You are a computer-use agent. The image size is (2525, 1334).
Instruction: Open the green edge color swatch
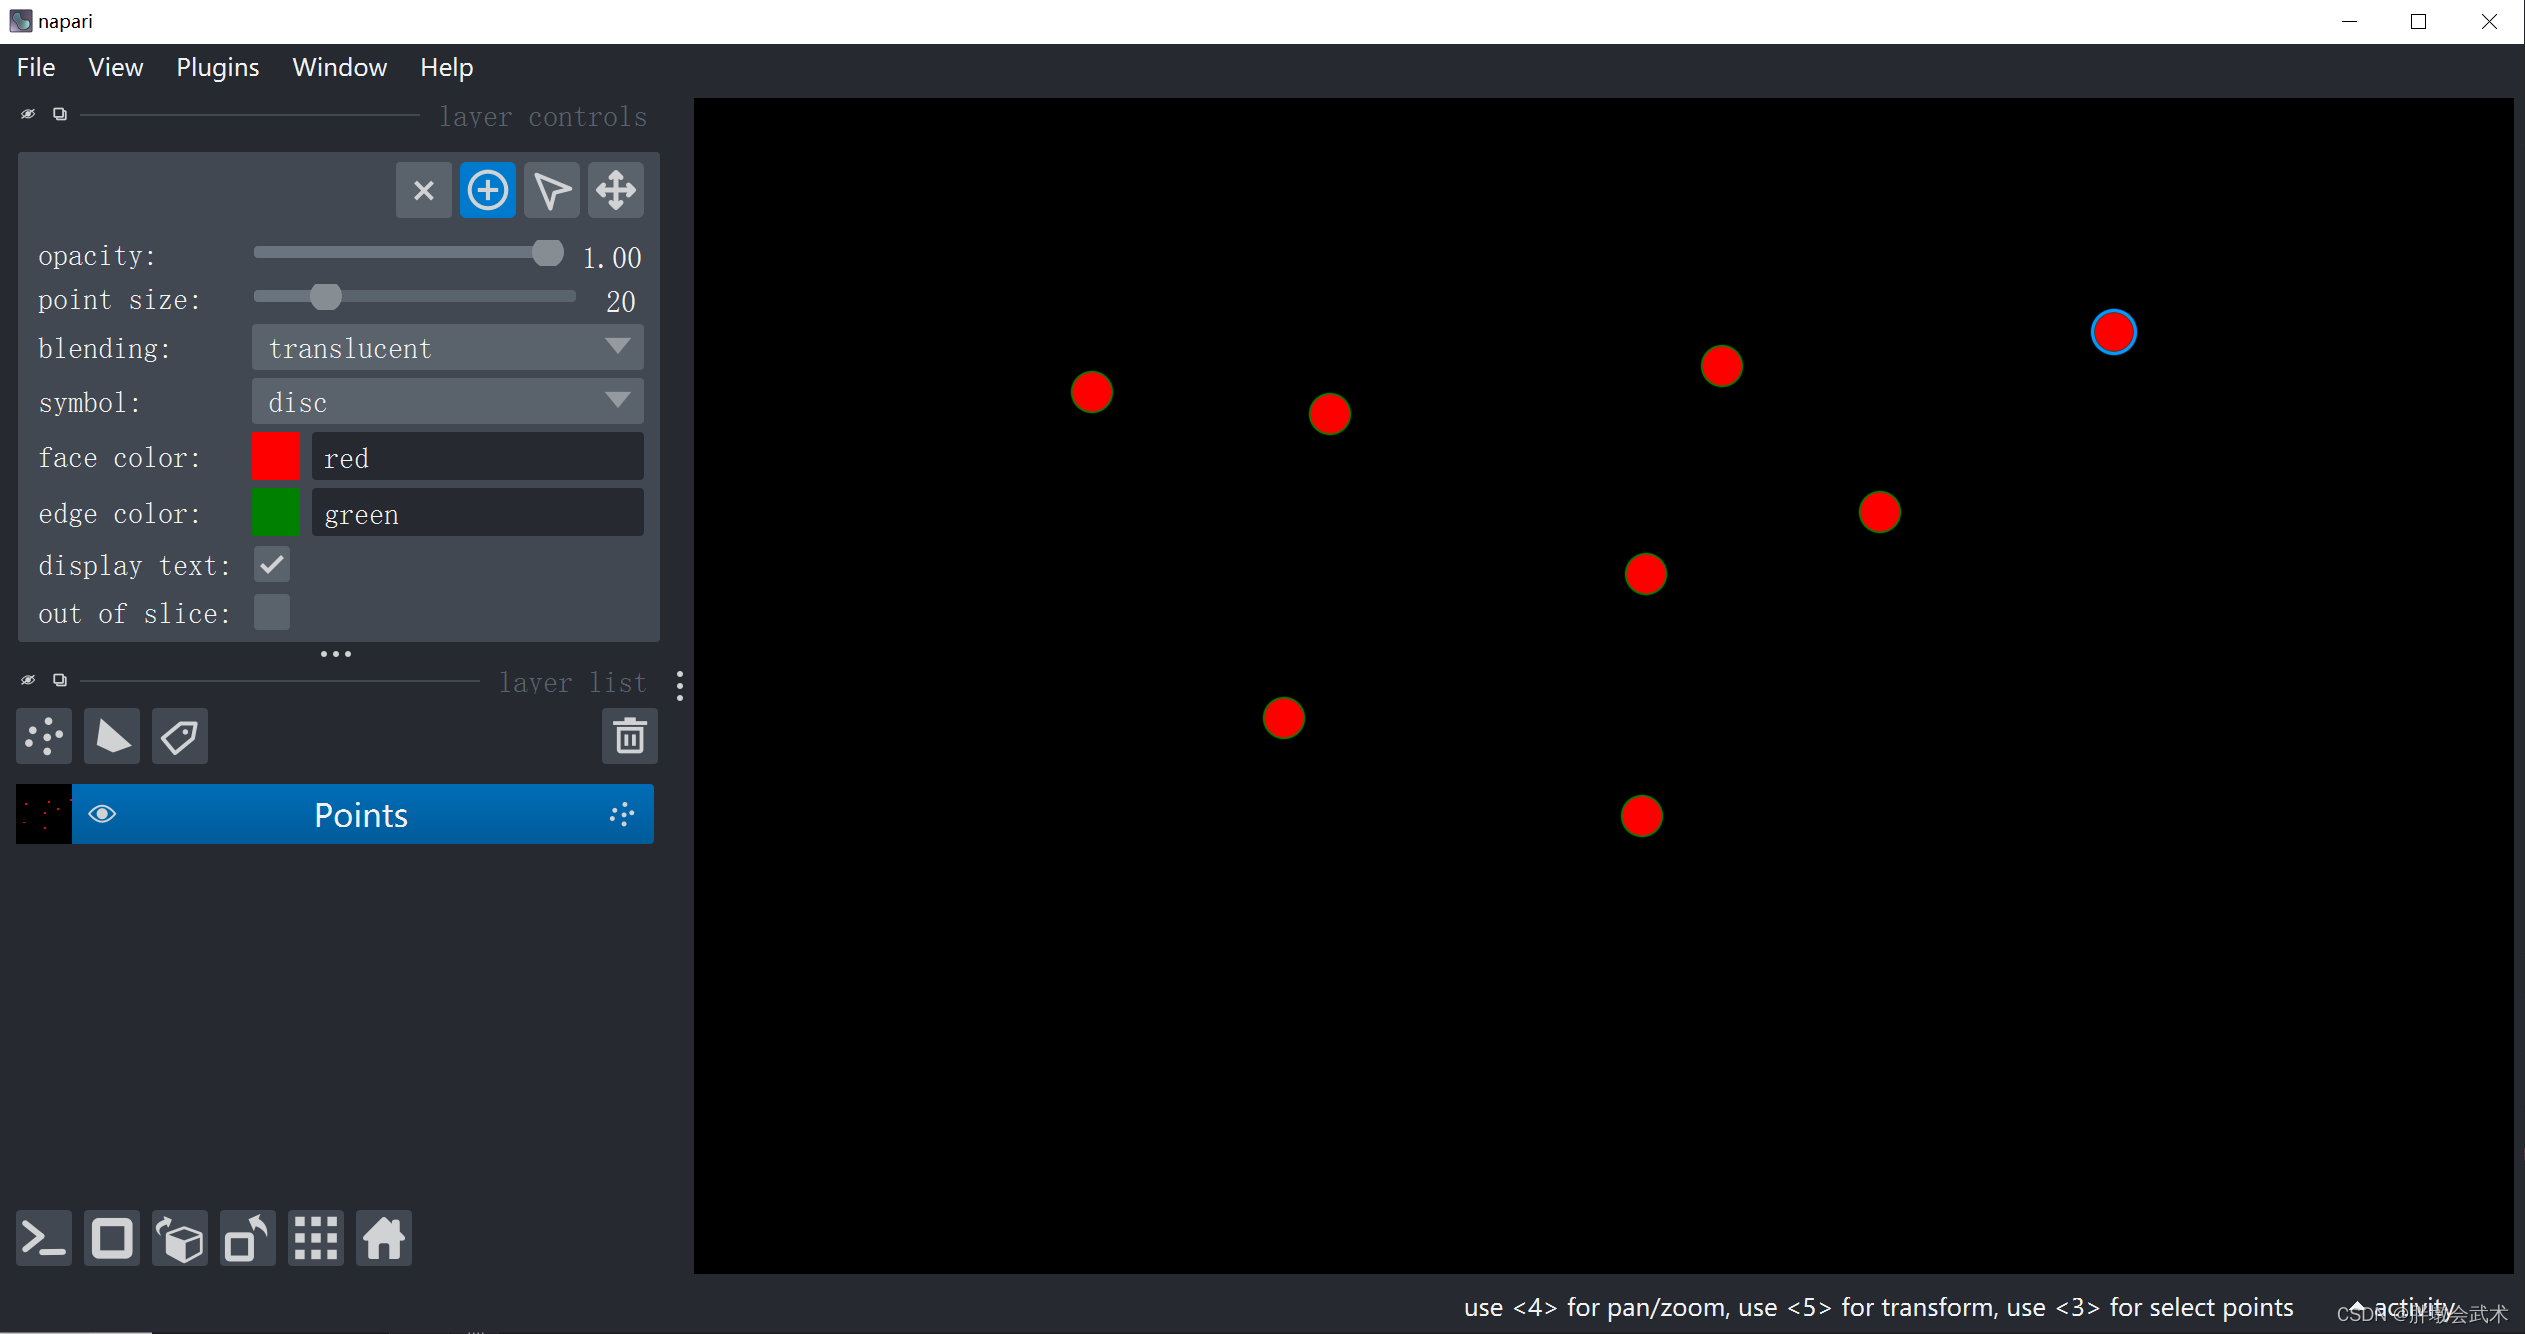[x=276, y=512]
